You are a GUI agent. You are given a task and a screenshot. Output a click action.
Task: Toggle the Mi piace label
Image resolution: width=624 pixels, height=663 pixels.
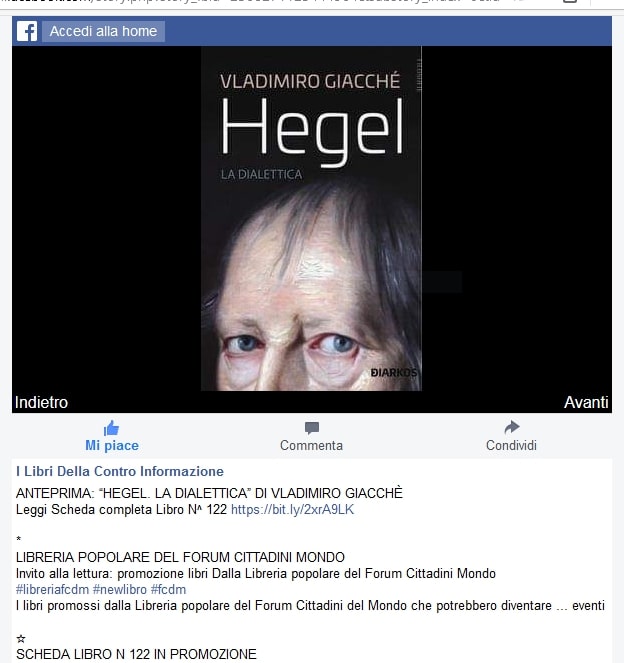click(112, 445)
